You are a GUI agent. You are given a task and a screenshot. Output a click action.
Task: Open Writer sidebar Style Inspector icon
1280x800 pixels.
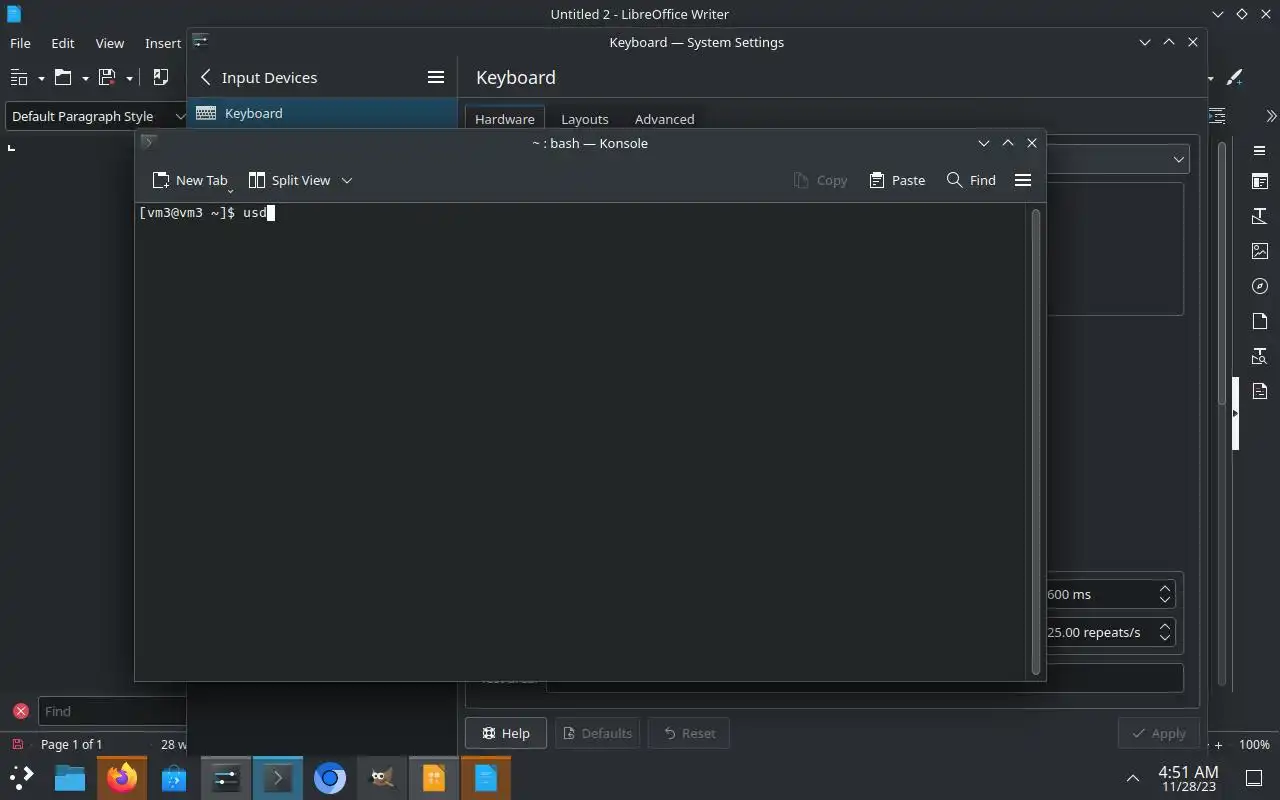1260,356
